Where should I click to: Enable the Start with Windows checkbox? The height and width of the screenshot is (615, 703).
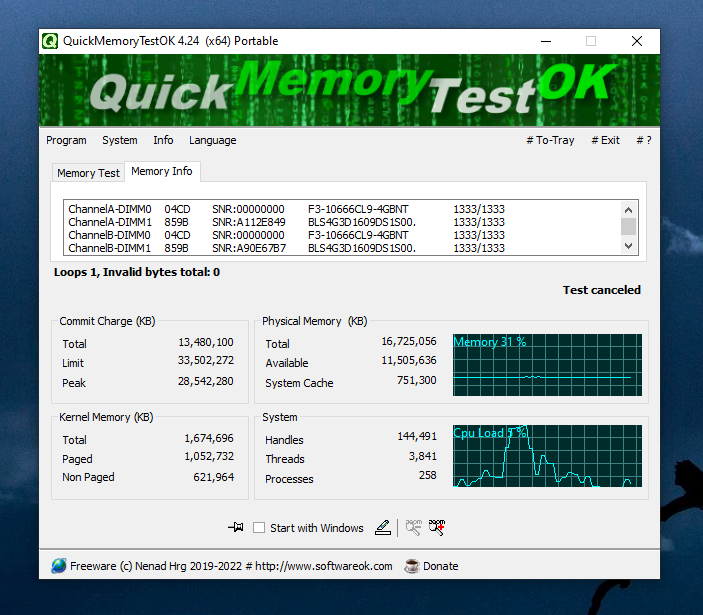[259, 528]
